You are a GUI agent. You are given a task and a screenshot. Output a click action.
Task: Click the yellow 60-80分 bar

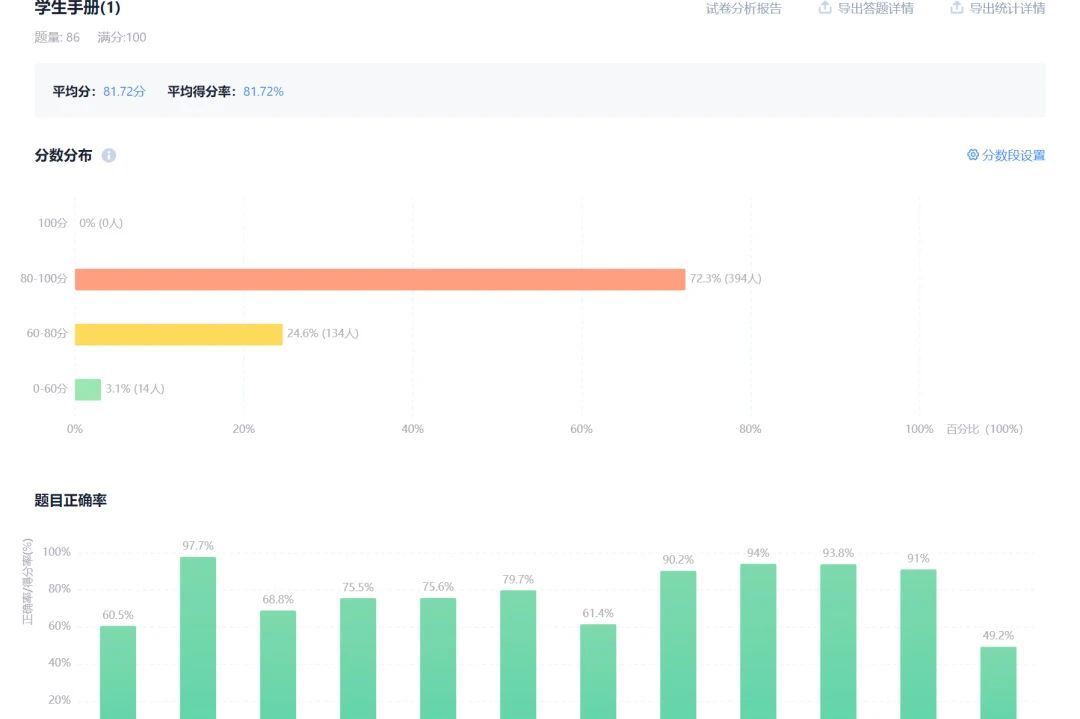coord(178,334)
